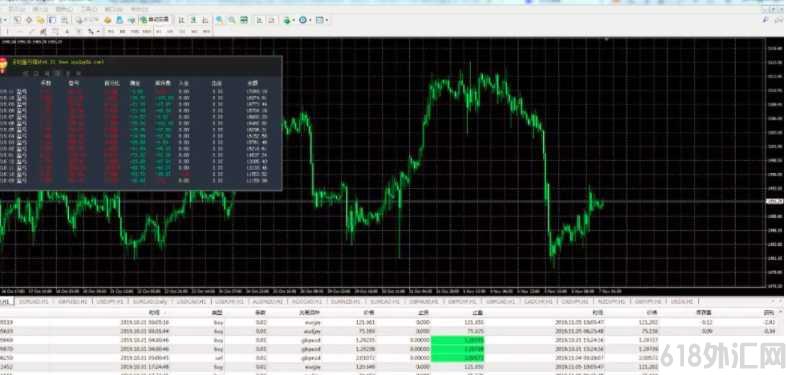Viewport: 788px width, 375px height.
Task: Select the line chart type icon
Action: click(x=205, y=20)
